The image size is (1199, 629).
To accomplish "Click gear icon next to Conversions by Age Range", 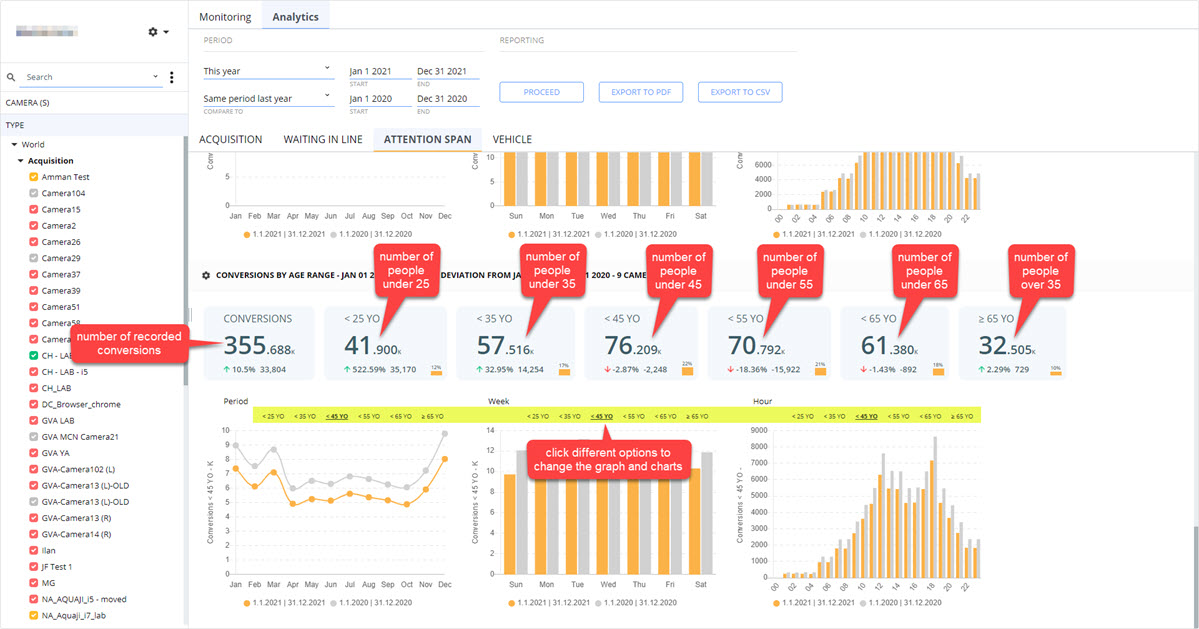I will pos(206,275).
